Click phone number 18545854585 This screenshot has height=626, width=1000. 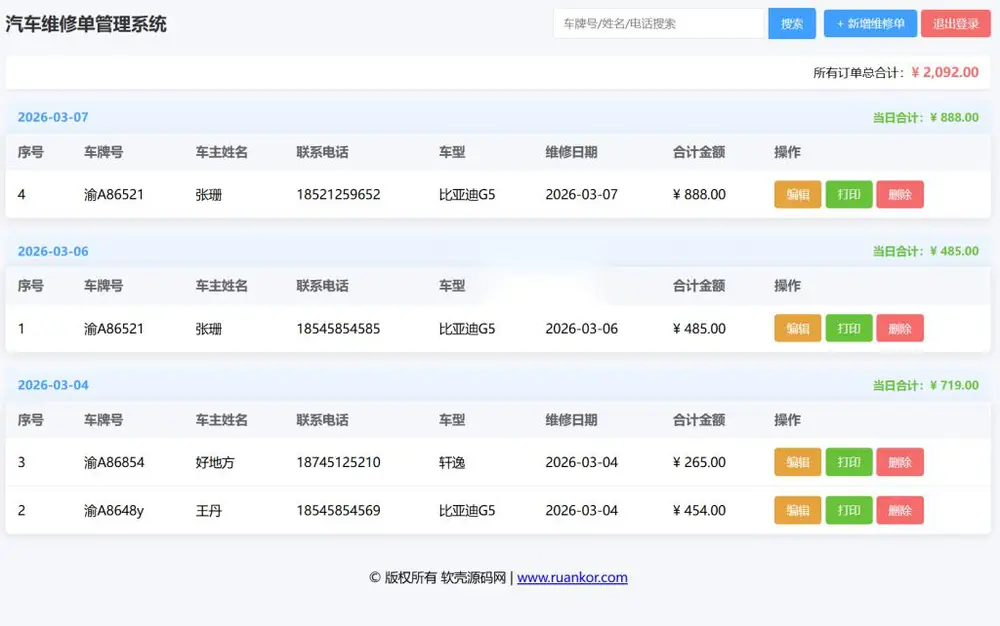tap(338, 329)
